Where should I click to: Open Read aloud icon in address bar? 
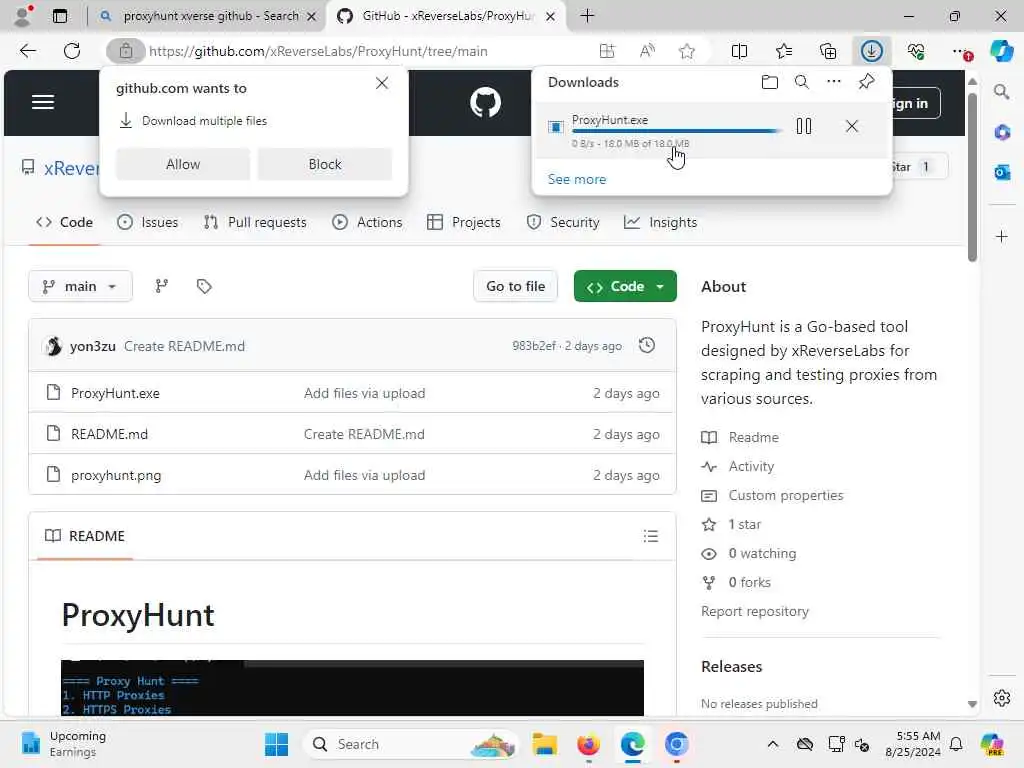coord(647,51)
